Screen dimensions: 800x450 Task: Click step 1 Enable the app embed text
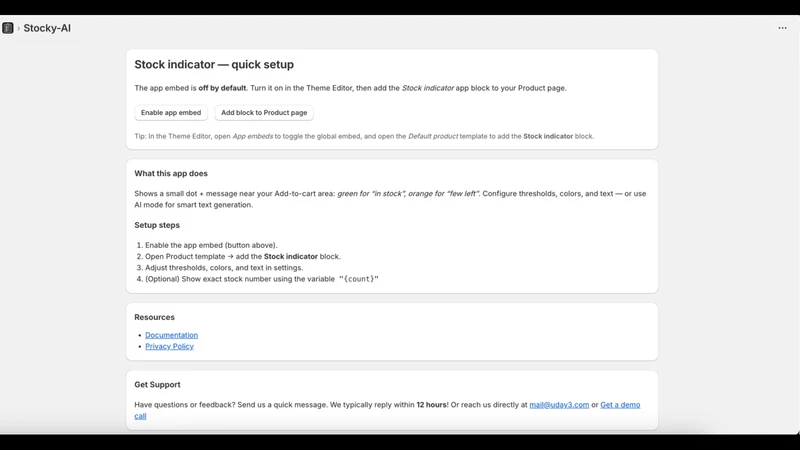coord(211,245)
